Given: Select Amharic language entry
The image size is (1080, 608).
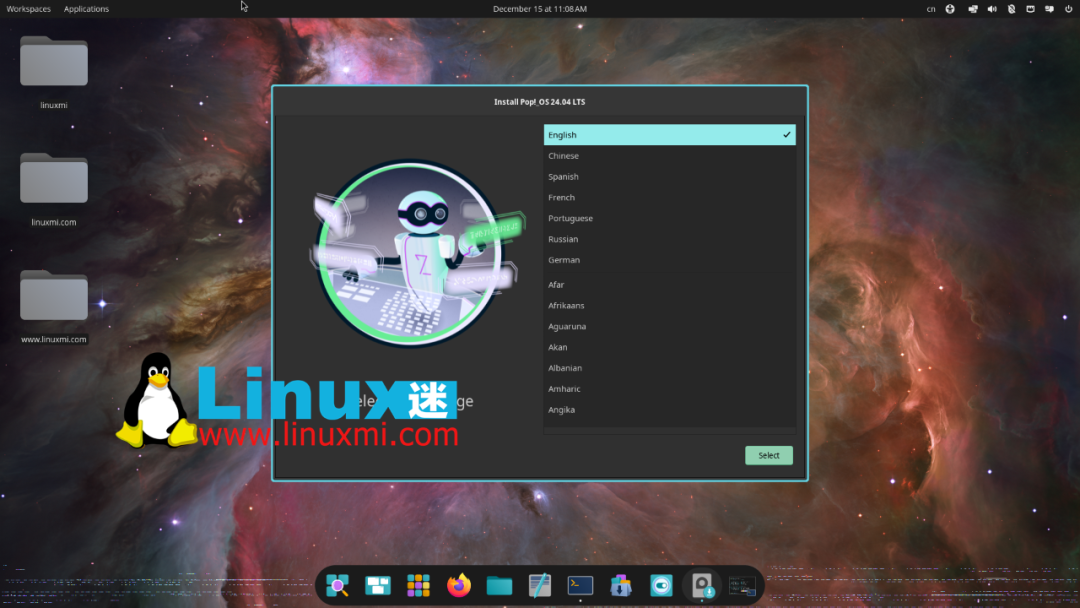Looking at the screenshot, I should (669, 388).
